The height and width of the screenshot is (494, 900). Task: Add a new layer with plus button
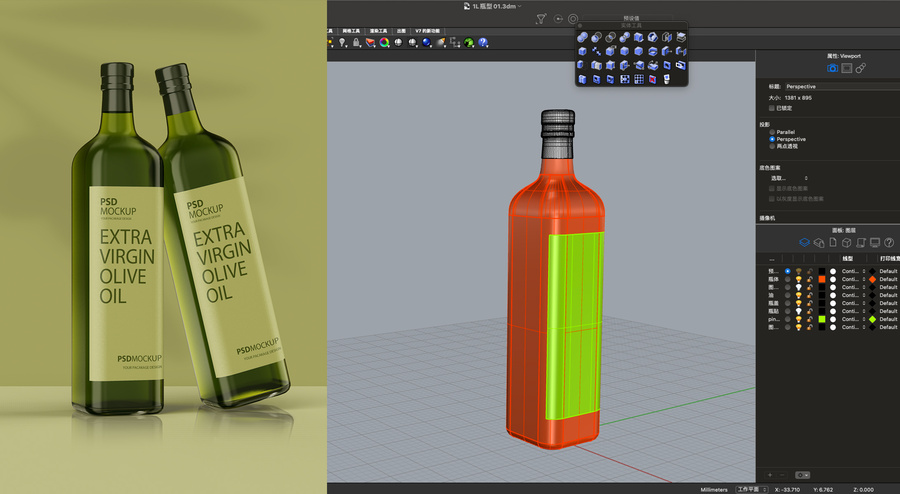[770, 475]
